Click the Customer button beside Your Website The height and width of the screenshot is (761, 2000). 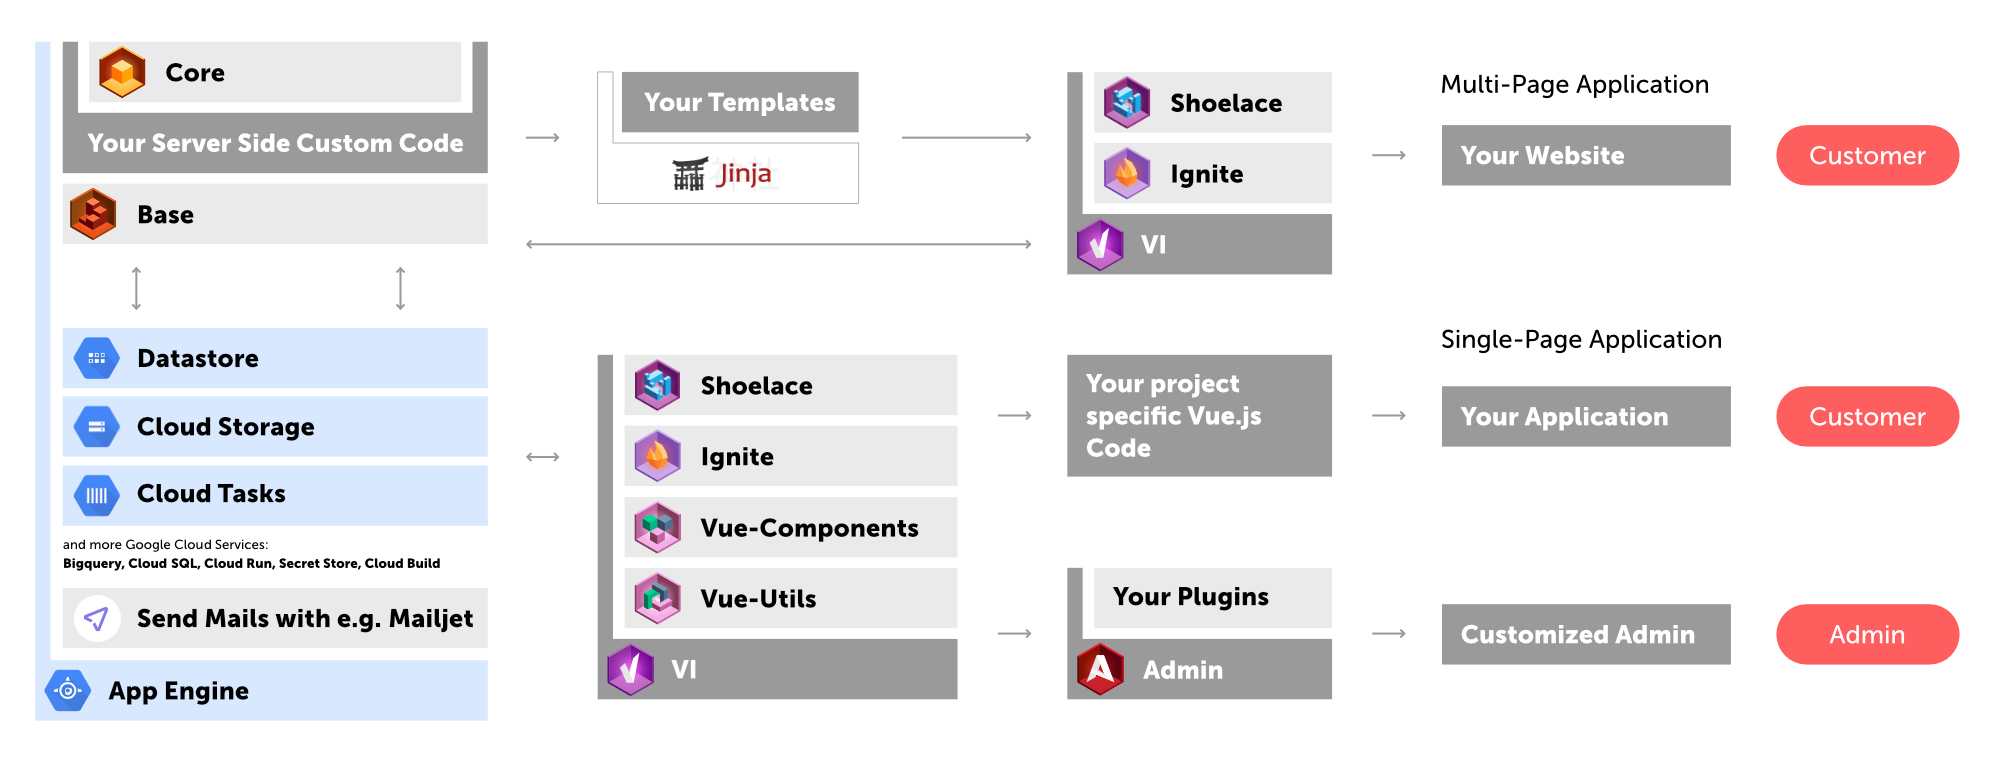(x=1867, y=155)
